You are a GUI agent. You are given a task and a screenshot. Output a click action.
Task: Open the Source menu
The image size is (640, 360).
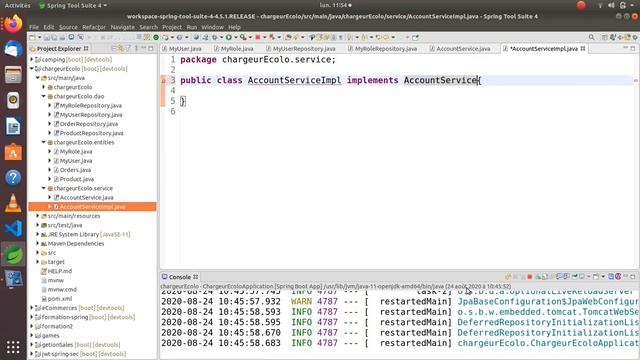pos(68,27)
